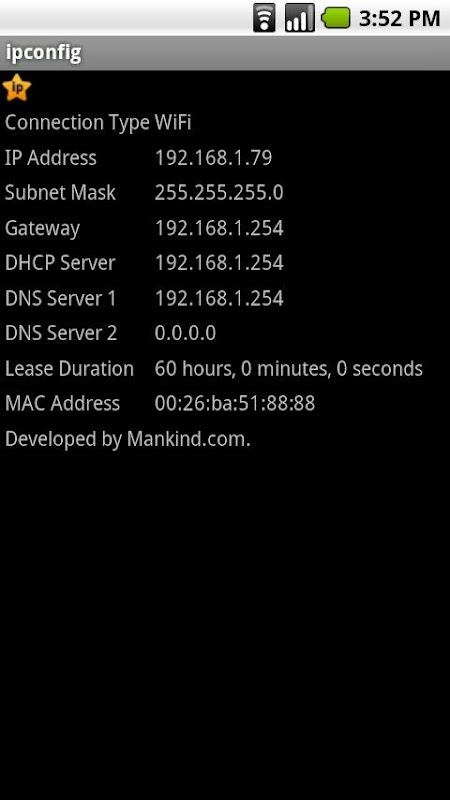Image resolution: width=450 pixels, height=800 pixels.
Task: Tap the WiFi status bar icon
Action: tap(264, 18)
